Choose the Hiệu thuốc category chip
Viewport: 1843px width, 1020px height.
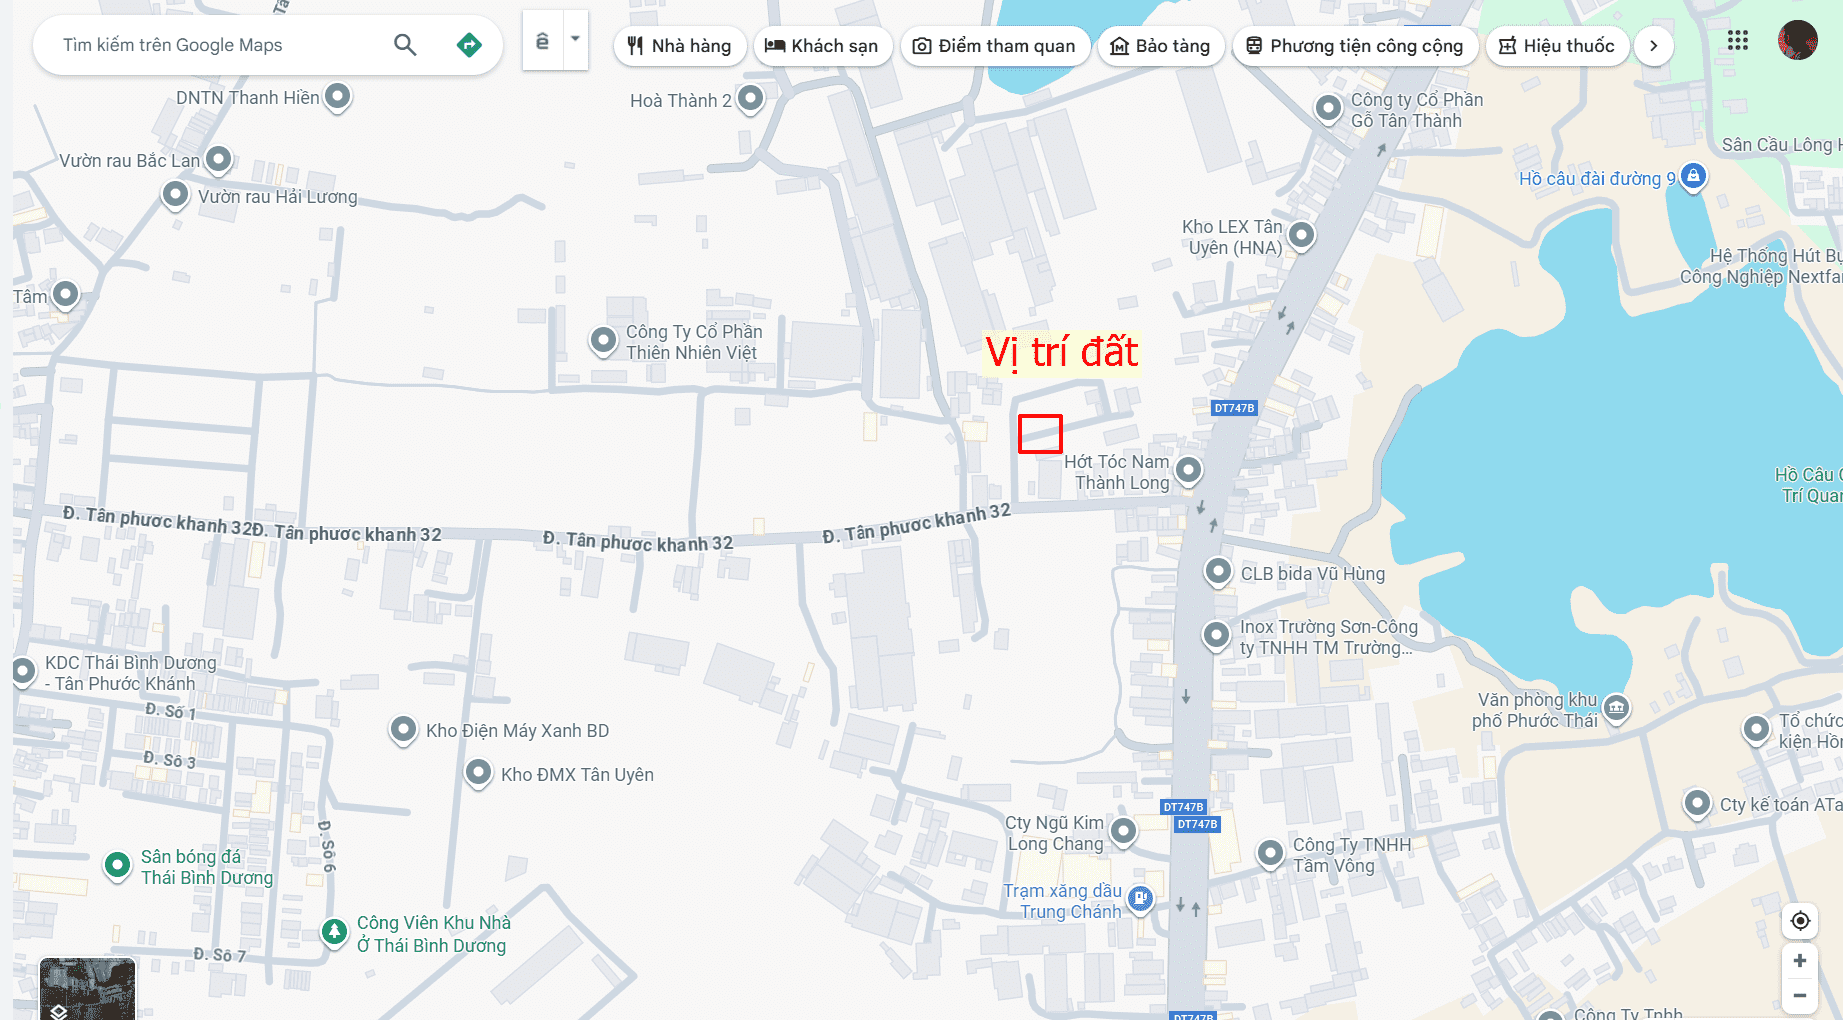1557,46
